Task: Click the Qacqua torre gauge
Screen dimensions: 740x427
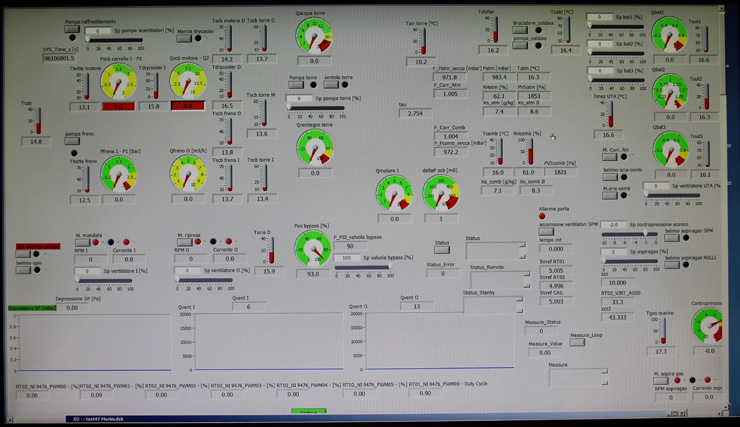Action: click(314, 36)
